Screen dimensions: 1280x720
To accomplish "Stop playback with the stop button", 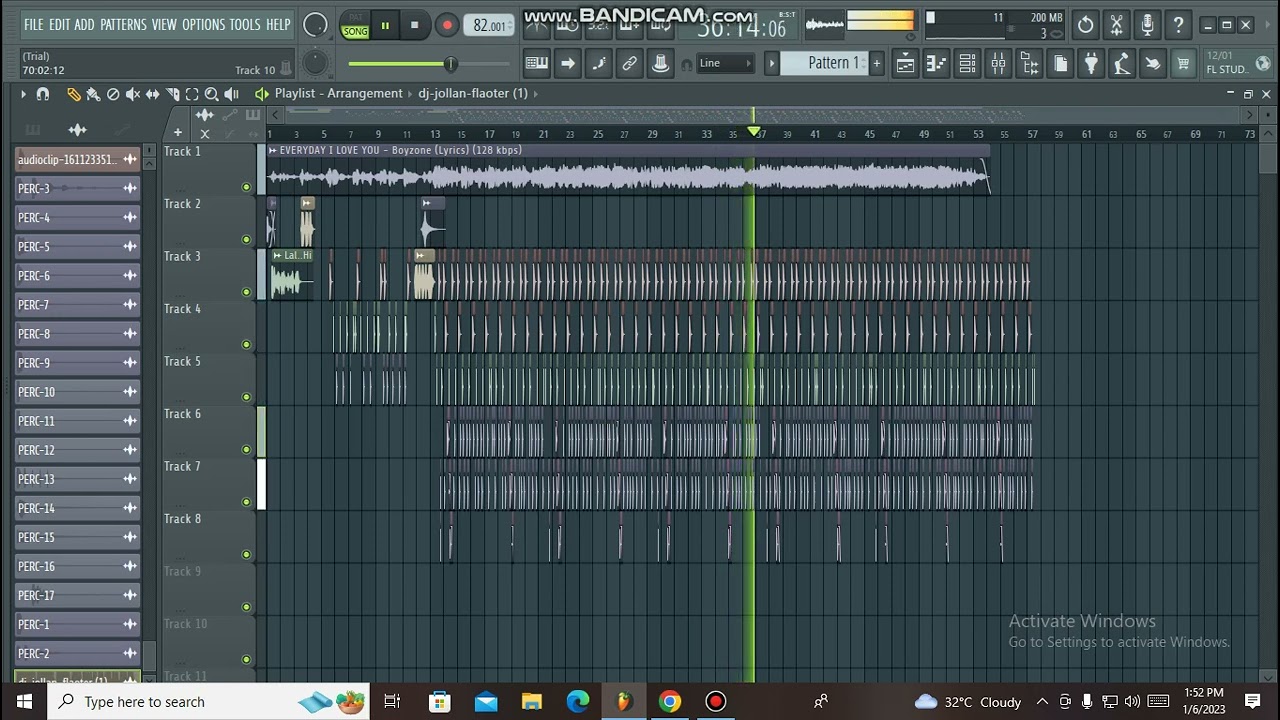I will pyautogui.click(x=414, y=26).
